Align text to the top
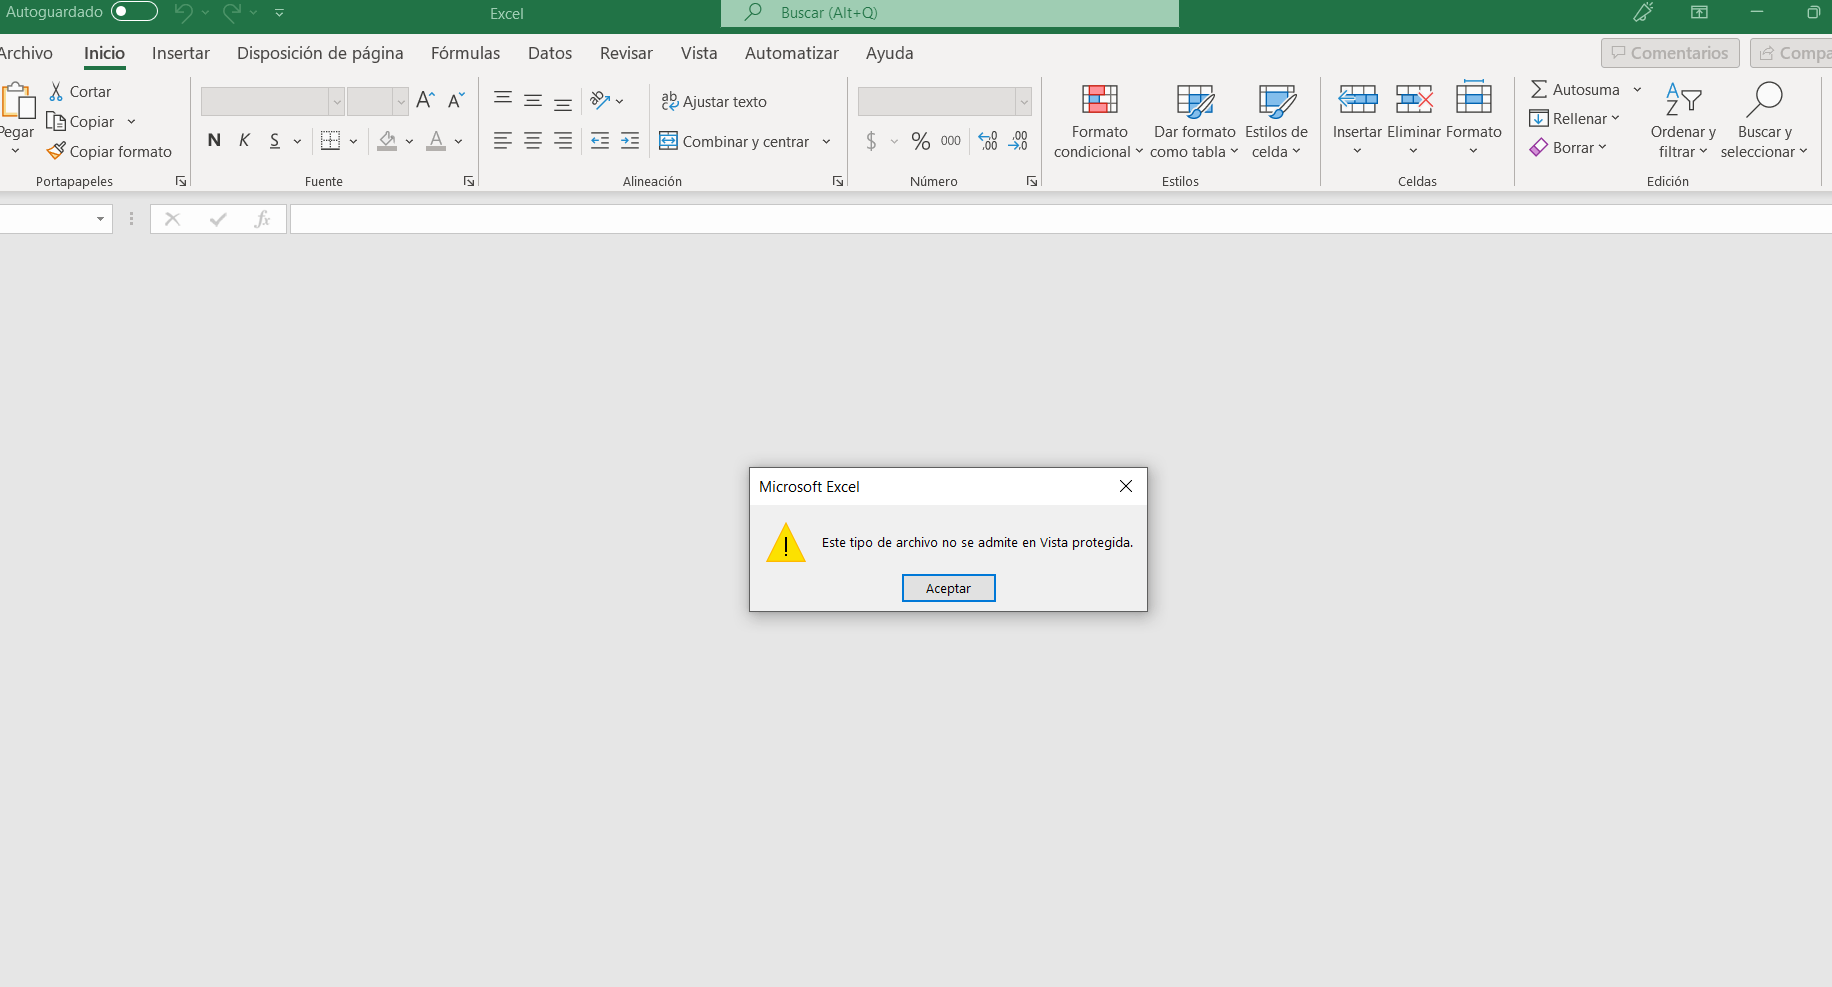This screenshot has height=987, width=1832. [x=503, y=100]
